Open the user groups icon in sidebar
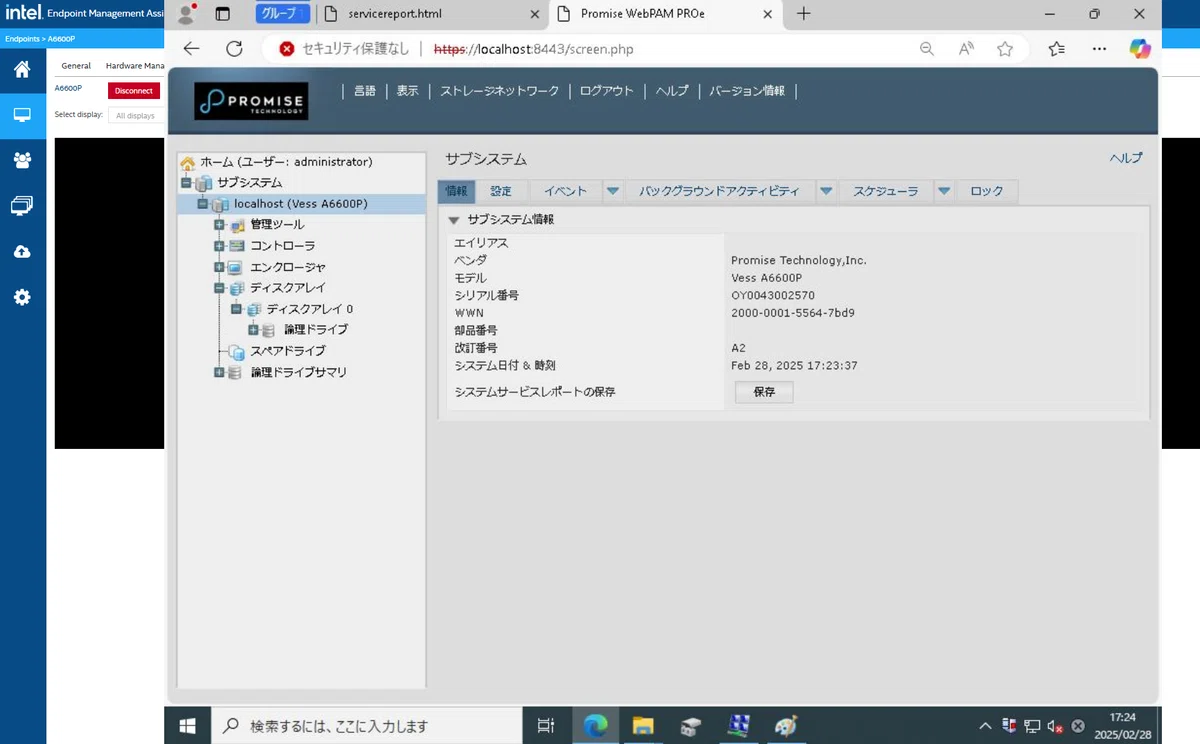Image resolution: width=1200 pixels, height=744 pixels. click(22, 160)
